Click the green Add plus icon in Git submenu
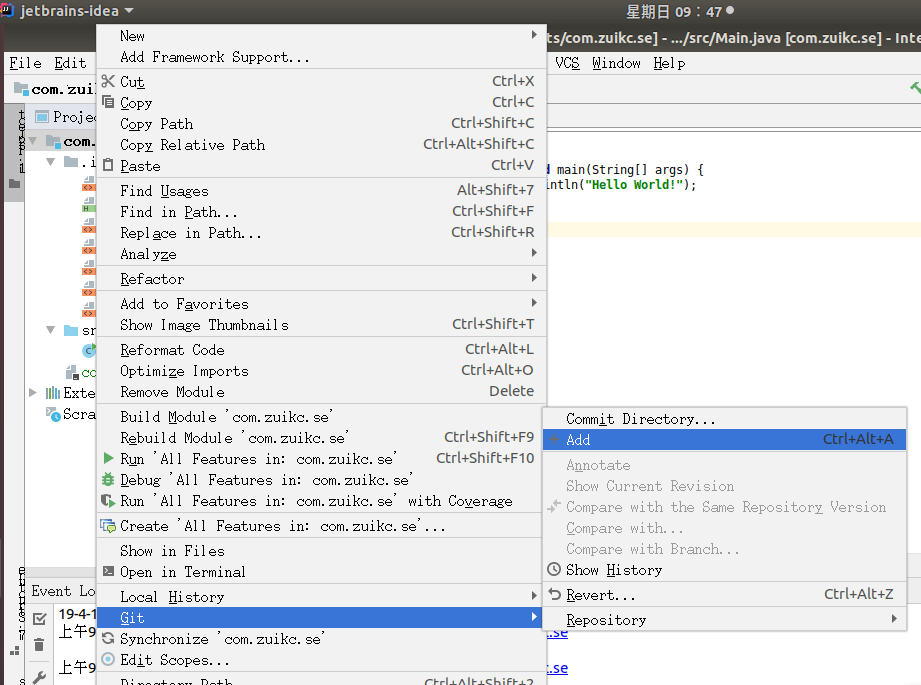 553,439
